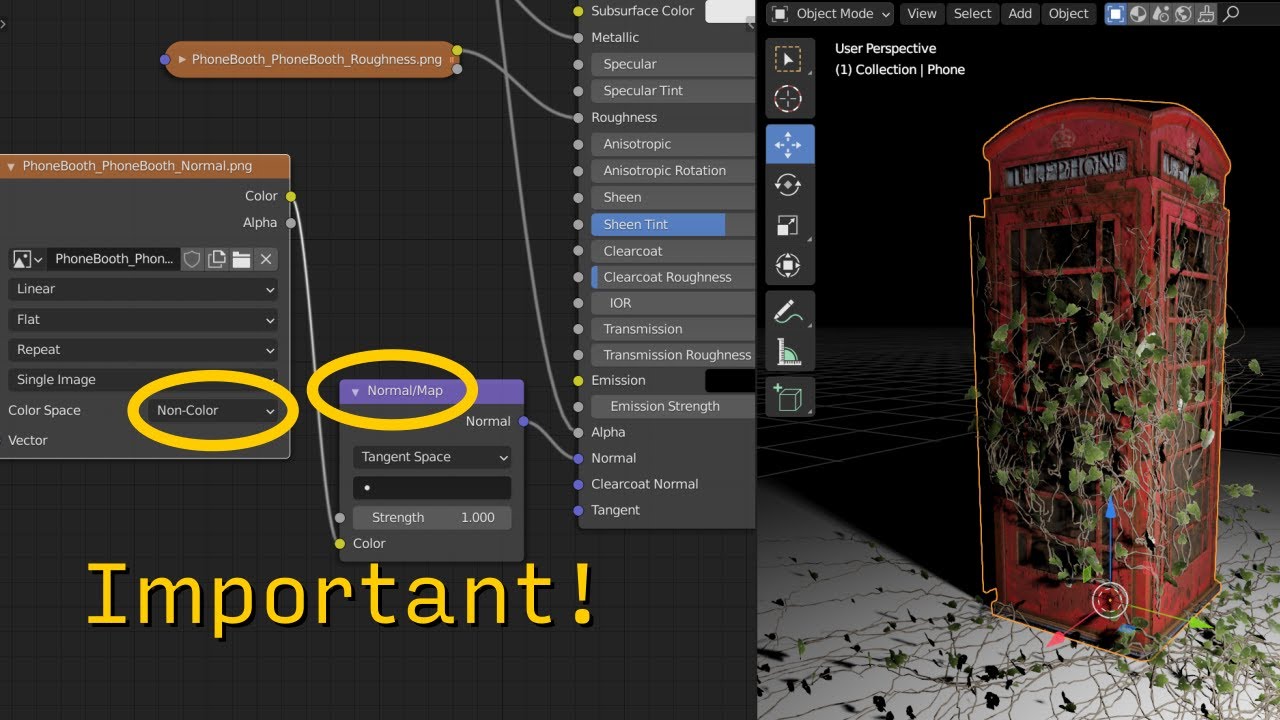Open the Tangent Space dropdown
1280x720 pixels.
point(432,457)
